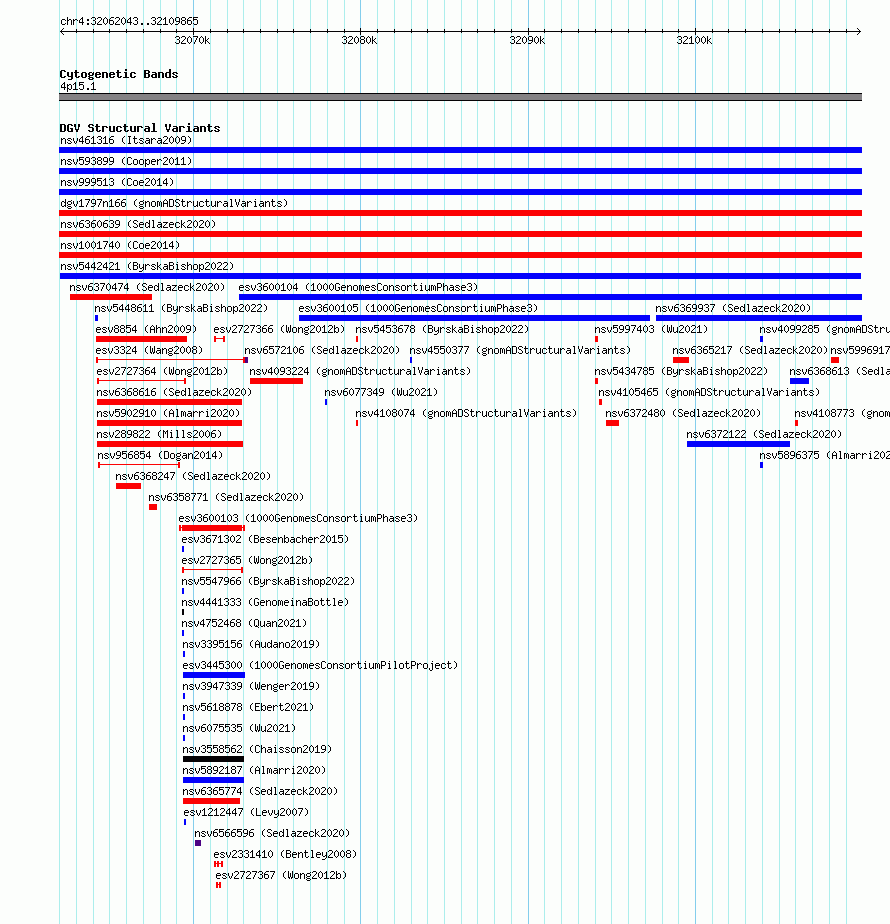The image size is (890, 924).
Task: Click dgv1797n166 (gnomADStructuralVariants) label
Action: pos(174,203)
